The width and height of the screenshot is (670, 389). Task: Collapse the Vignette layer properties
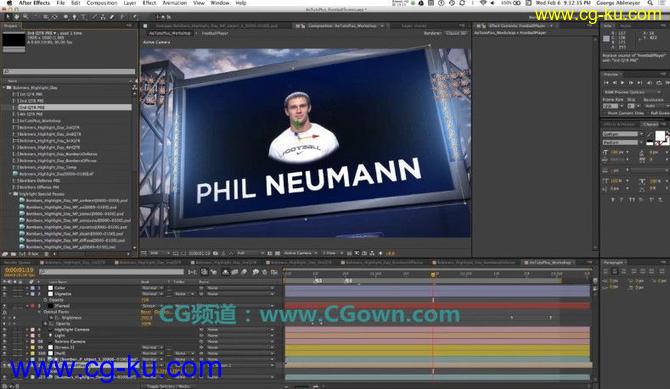[27, 294]
